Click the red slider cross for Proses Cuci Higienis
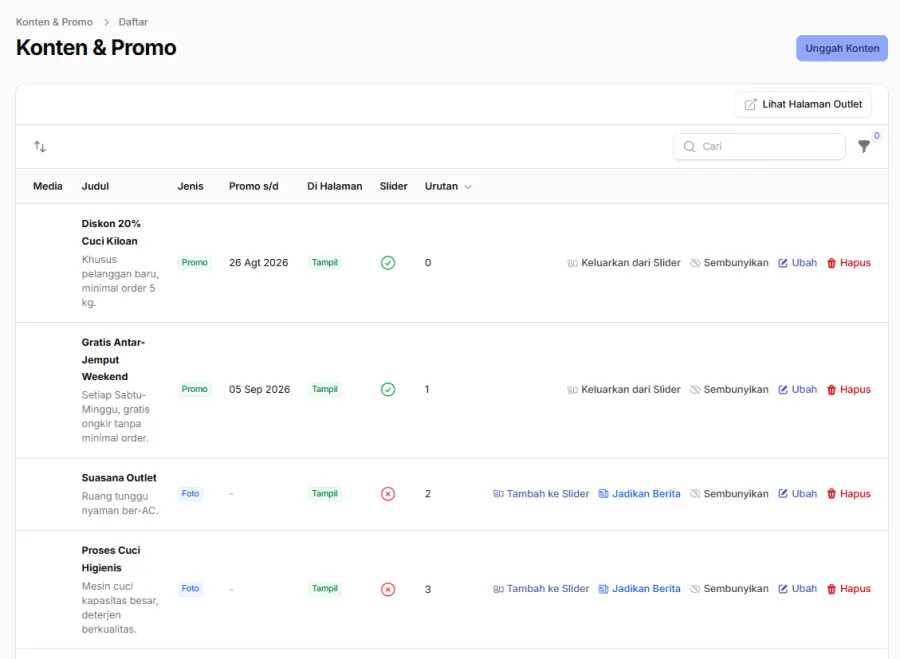The width and height of the screenshot is (900, 659). [x=388, y=589]
